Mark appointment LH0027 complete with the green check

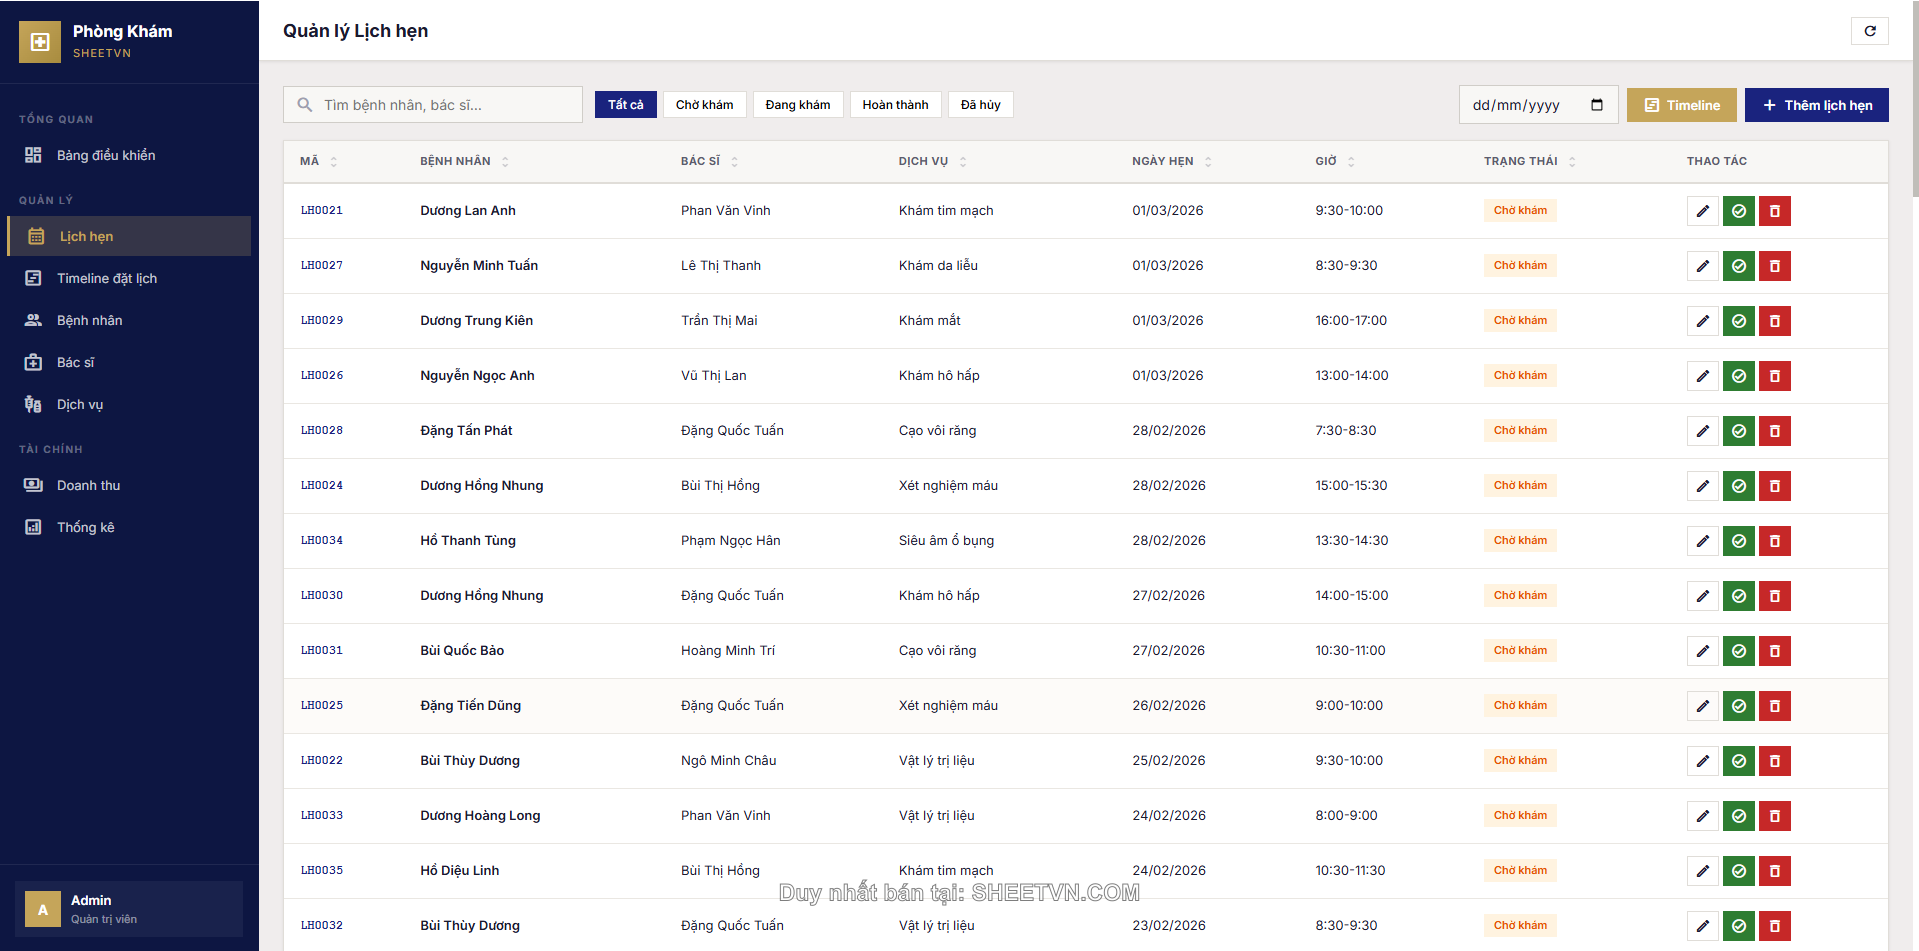1738,266
